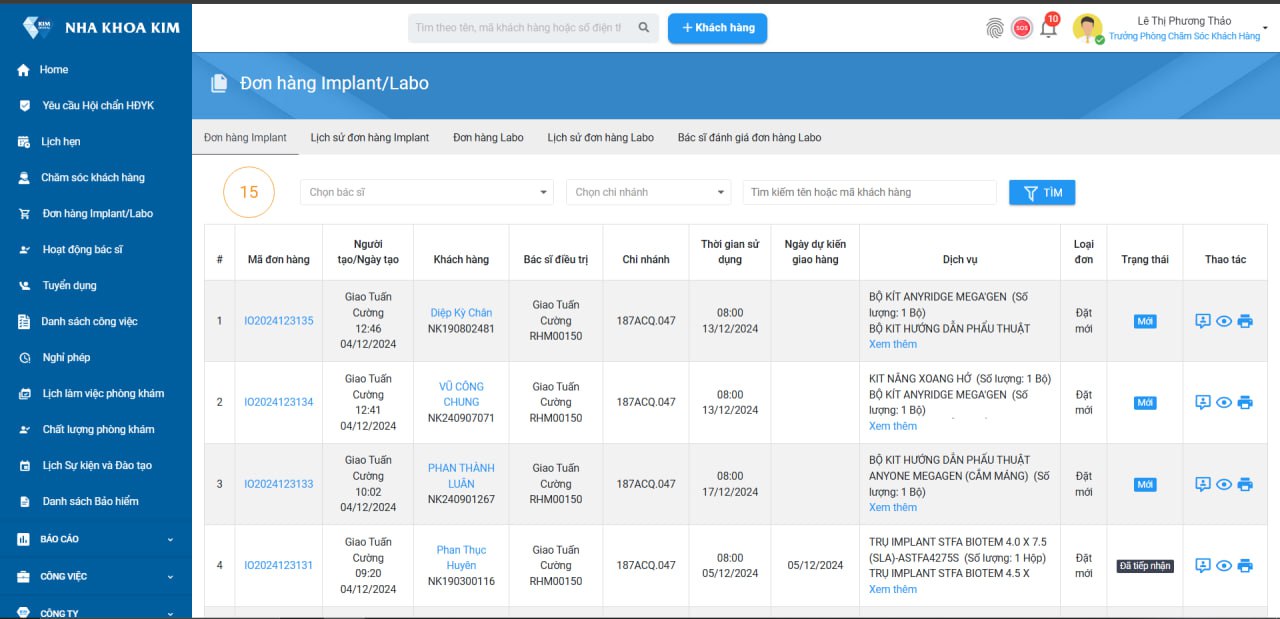This screenshot has height=619, width=1280.
Task: Open customer link Diệp Kỳ Chân
Action: click(461, 313)
